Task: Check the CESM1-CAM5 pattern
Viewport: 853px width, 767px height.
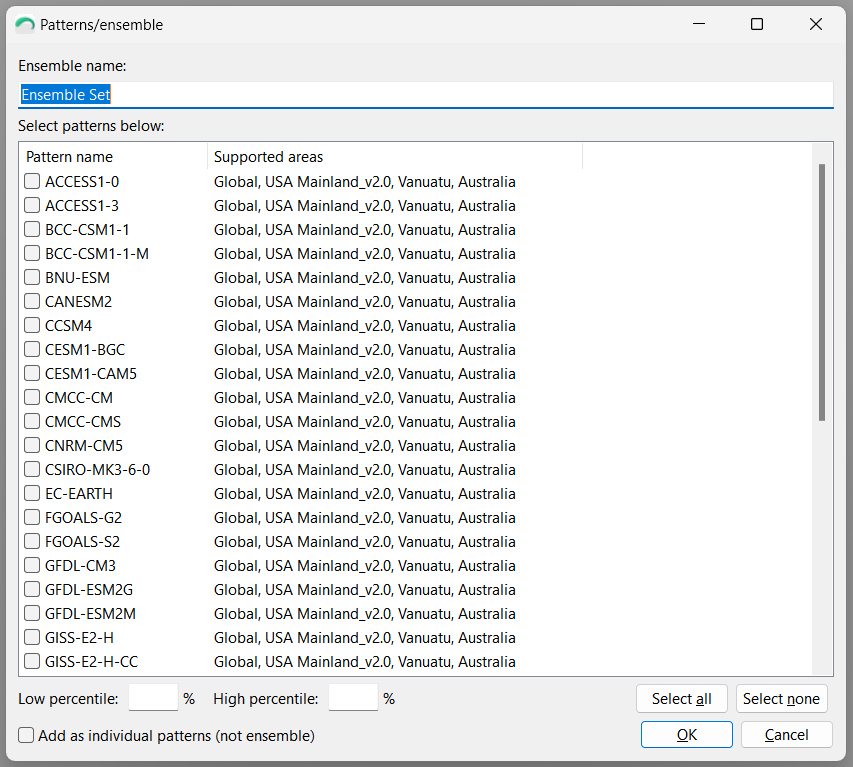Action: coord(32,373)
